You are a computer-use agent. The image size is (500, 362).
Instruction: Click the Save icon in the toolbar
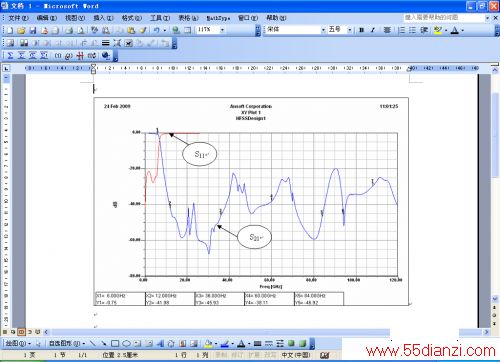33,30
